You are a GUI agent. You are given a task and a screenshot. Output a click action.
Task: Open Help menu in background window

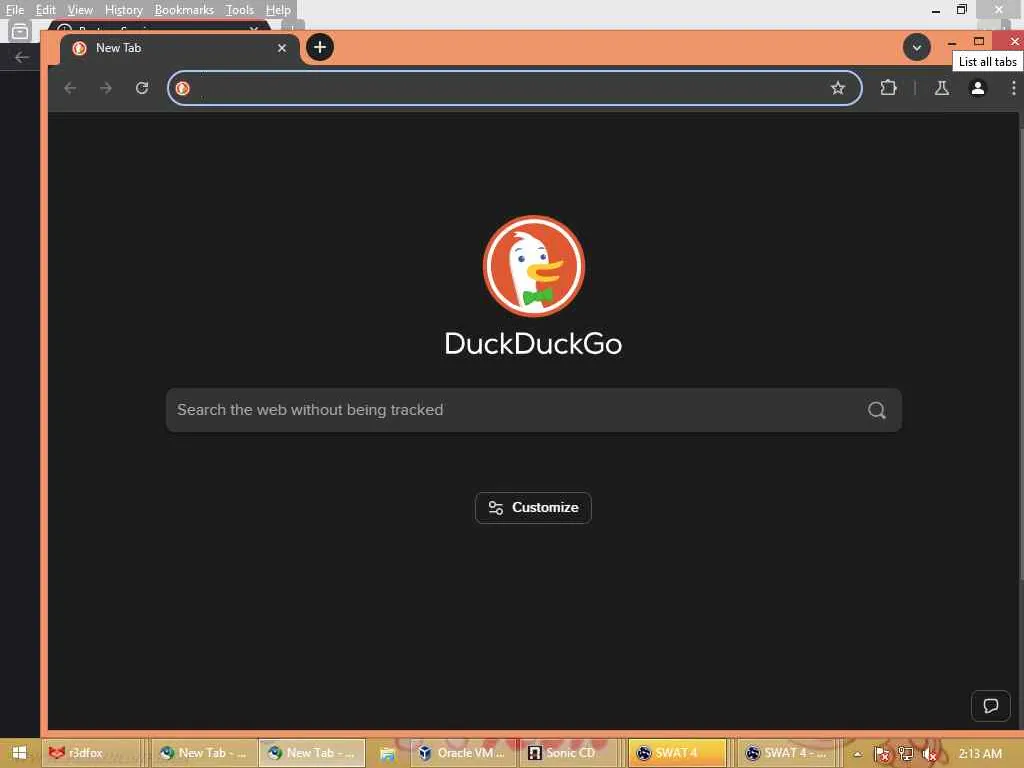tap(278, 10)
